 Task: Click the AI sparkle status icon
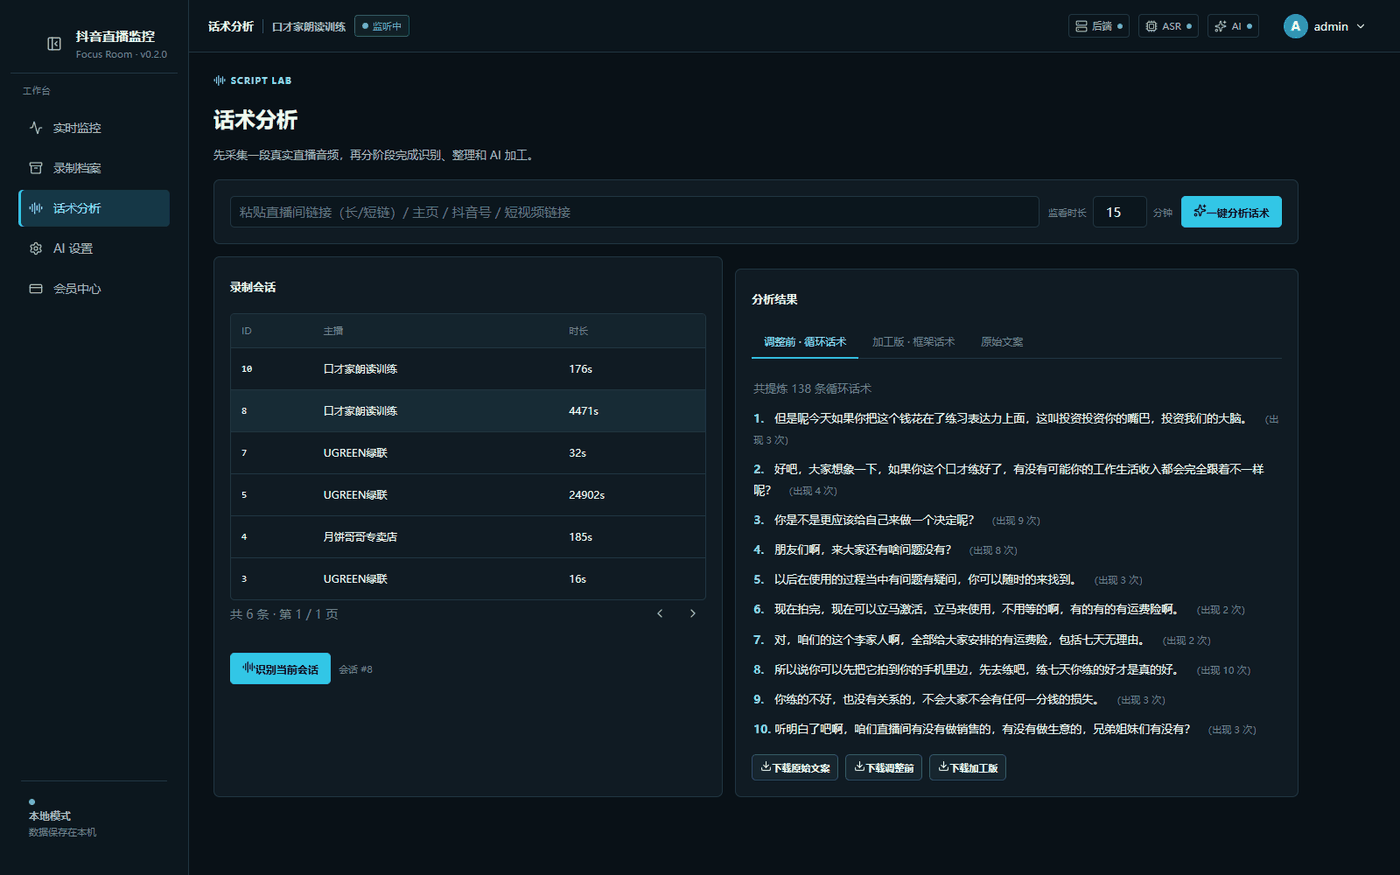pos(1220,26)
